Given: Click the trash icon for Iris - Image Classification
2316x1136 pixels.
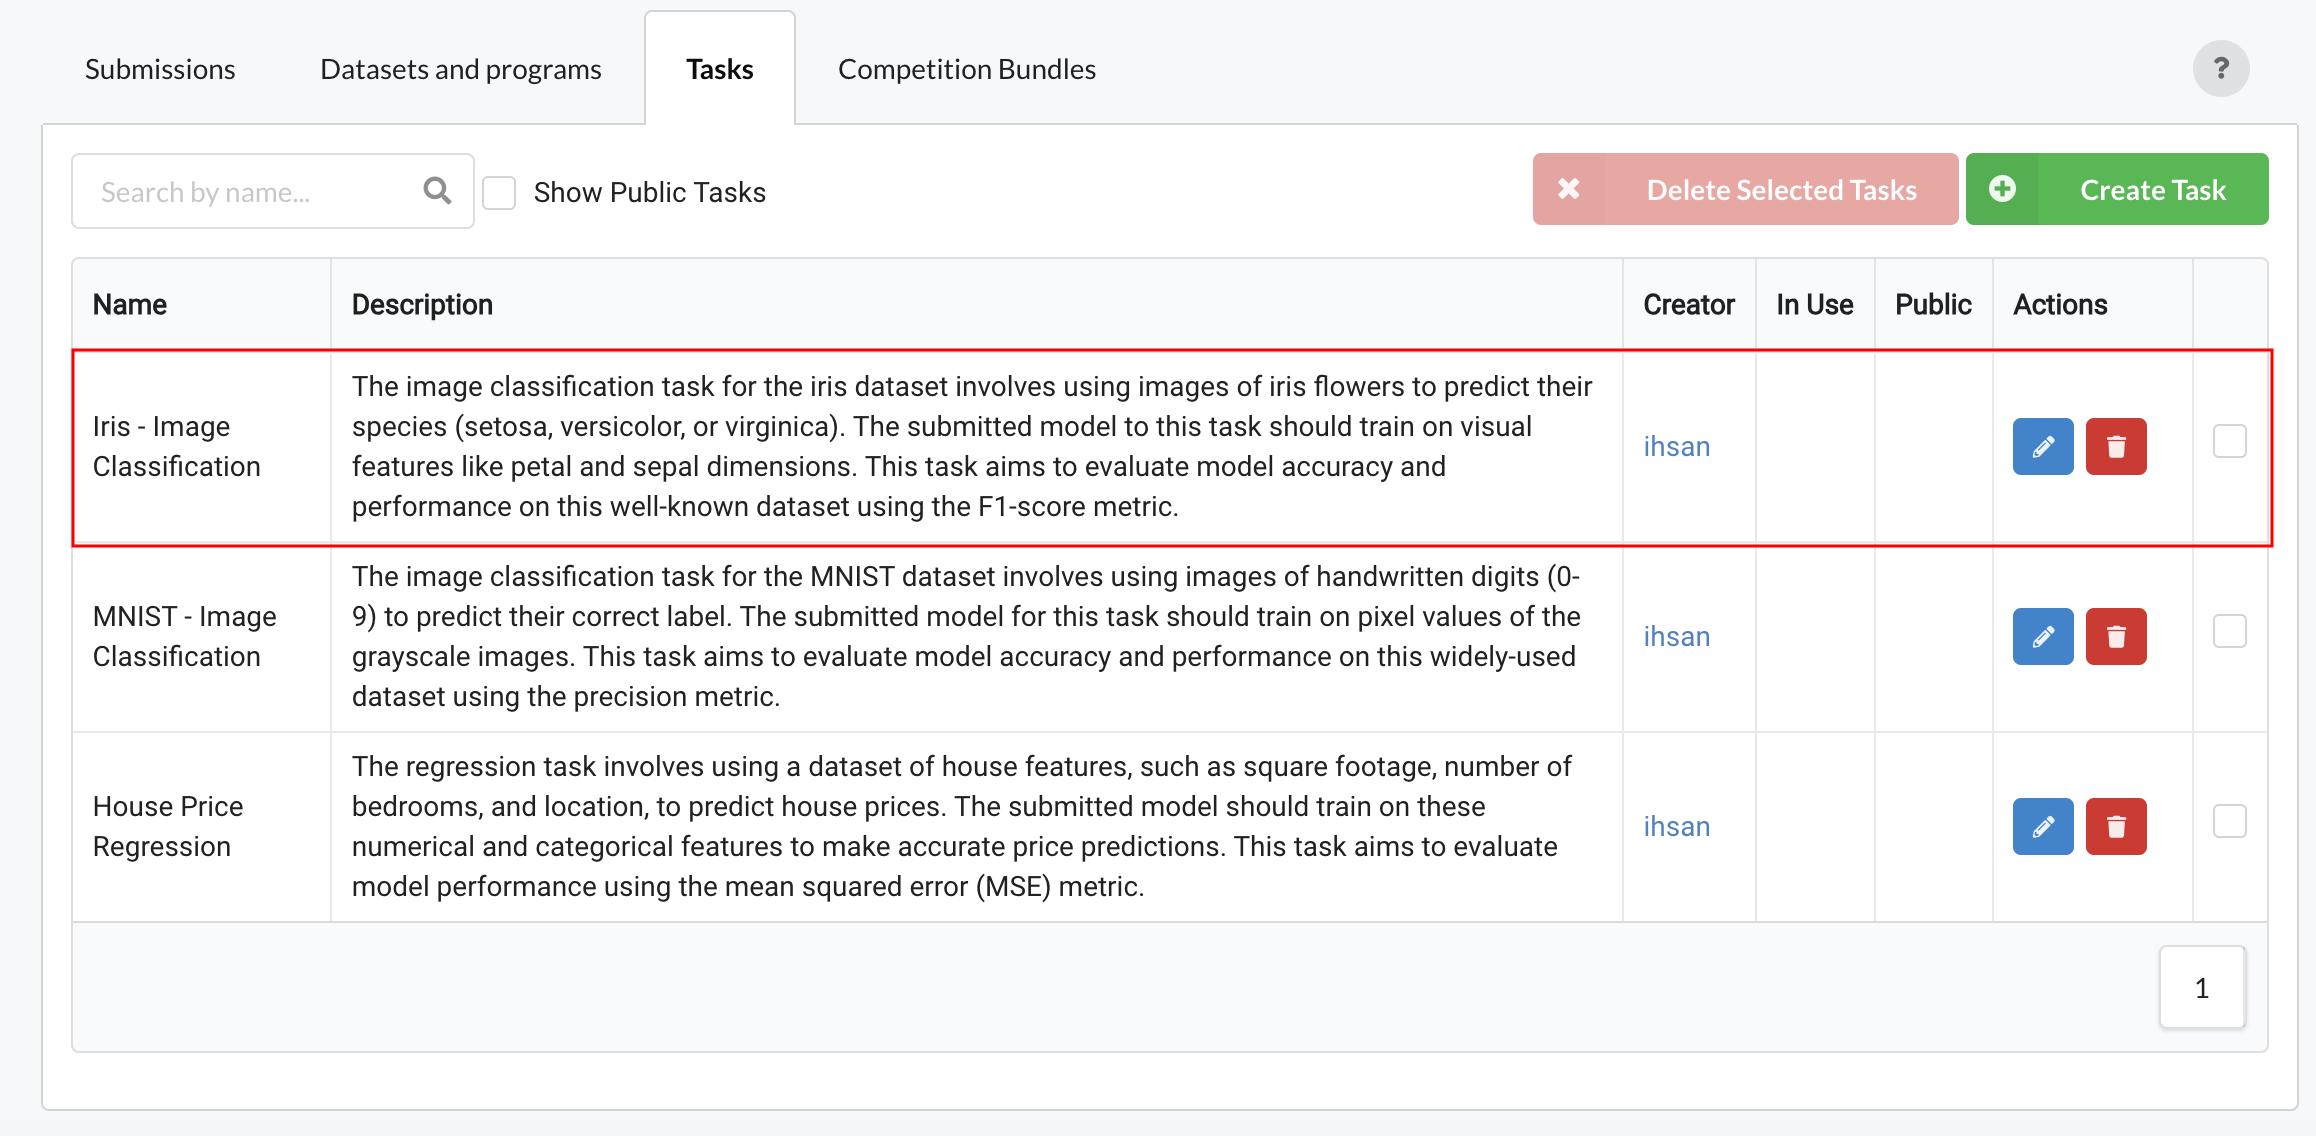Looking at the screenshot, I should click(2116, 447).
